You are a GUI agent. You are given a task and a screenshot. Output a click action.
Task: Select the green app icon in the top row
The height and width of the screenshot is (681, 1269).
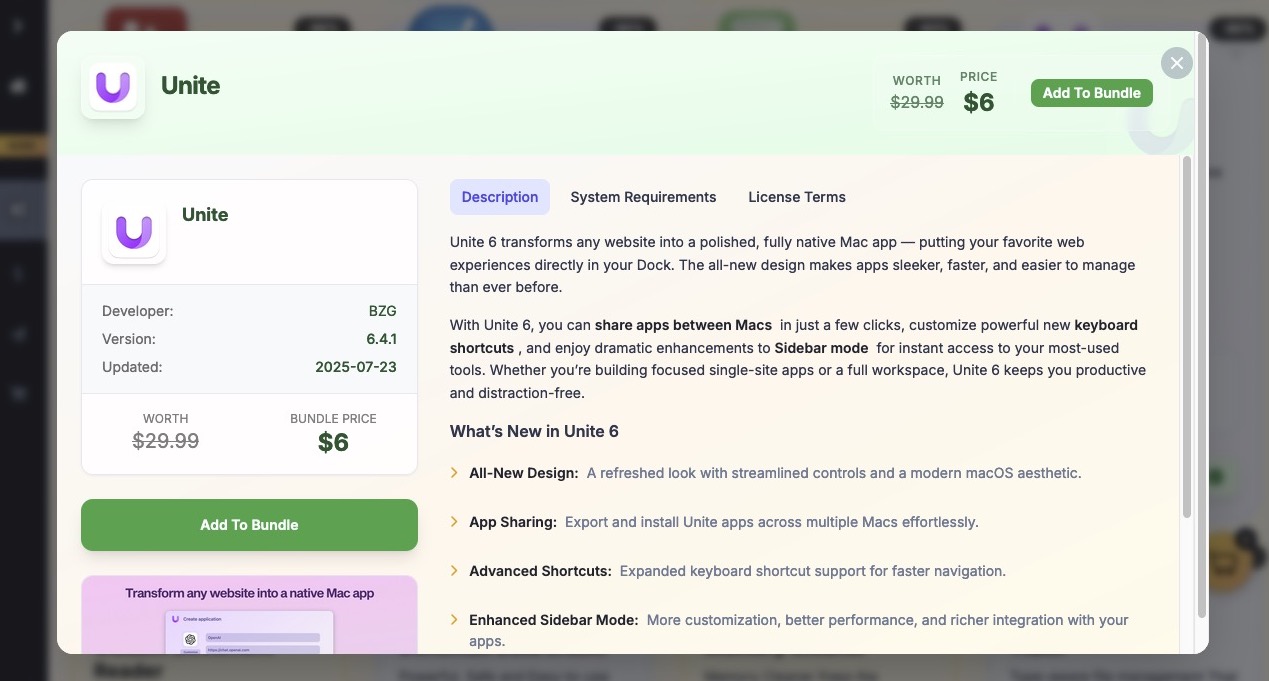coord(757,20)
